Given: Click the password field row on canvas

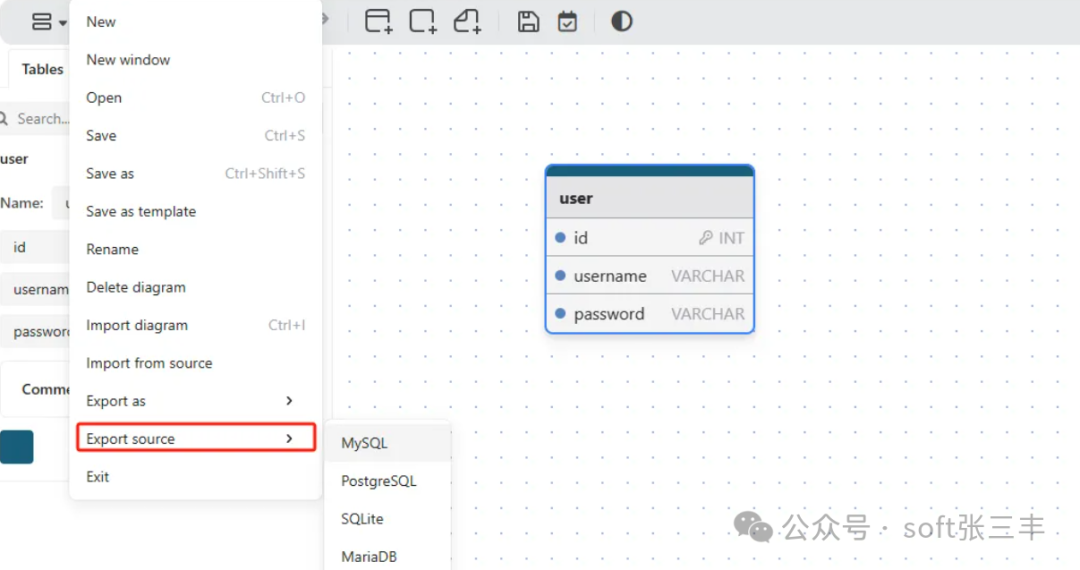Looking at the screenshot, I should coord(650,313).
